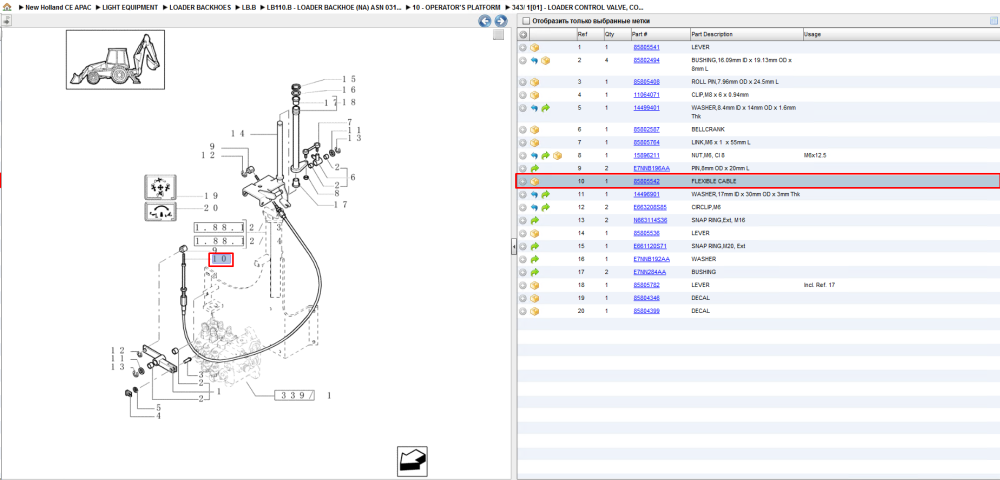The height and width of the screenshot is (480, 1000).
Task: Add FLEXIBLE CABLE with the plus icon
Action: click(523, 182)
